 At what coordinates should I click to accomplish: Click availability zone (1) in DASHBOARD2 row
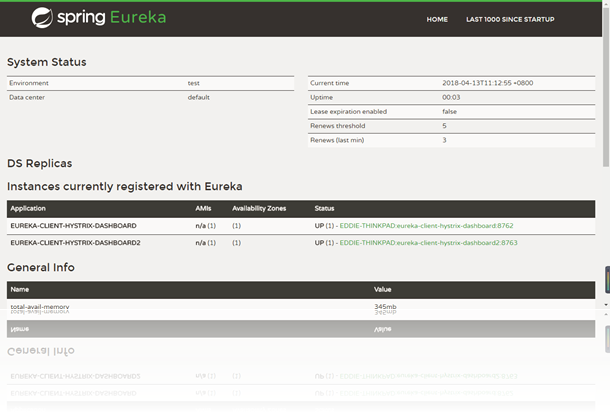click(237, 243)
